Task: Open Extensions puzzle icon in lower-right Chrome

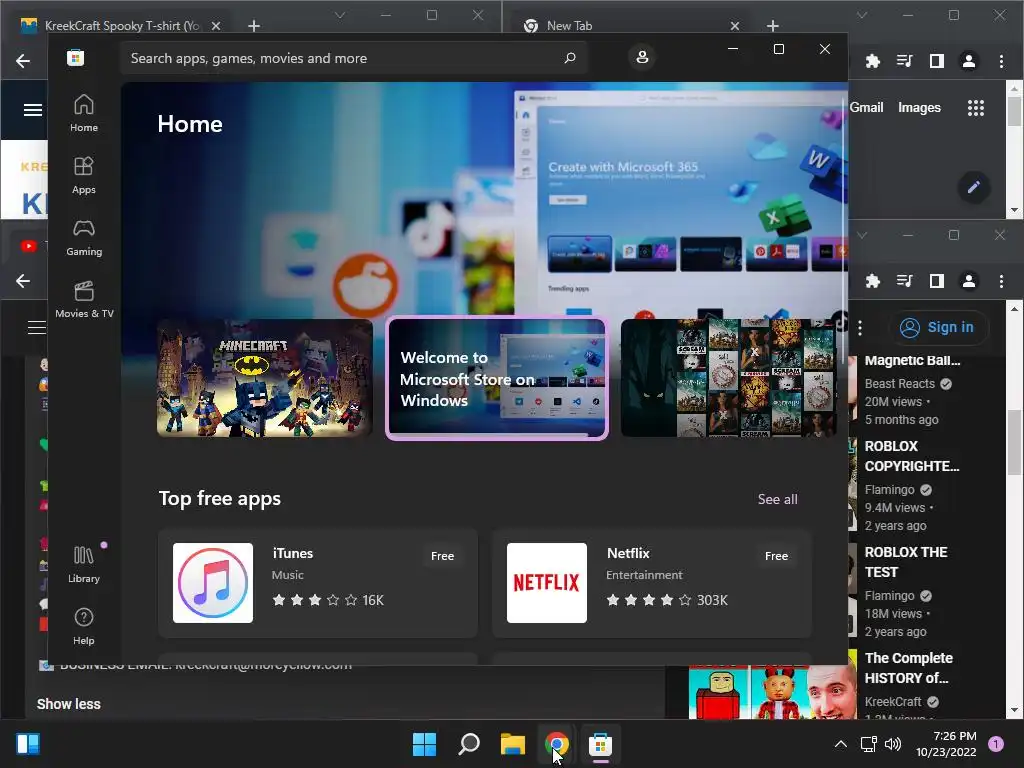Action: tap(872, 281)
